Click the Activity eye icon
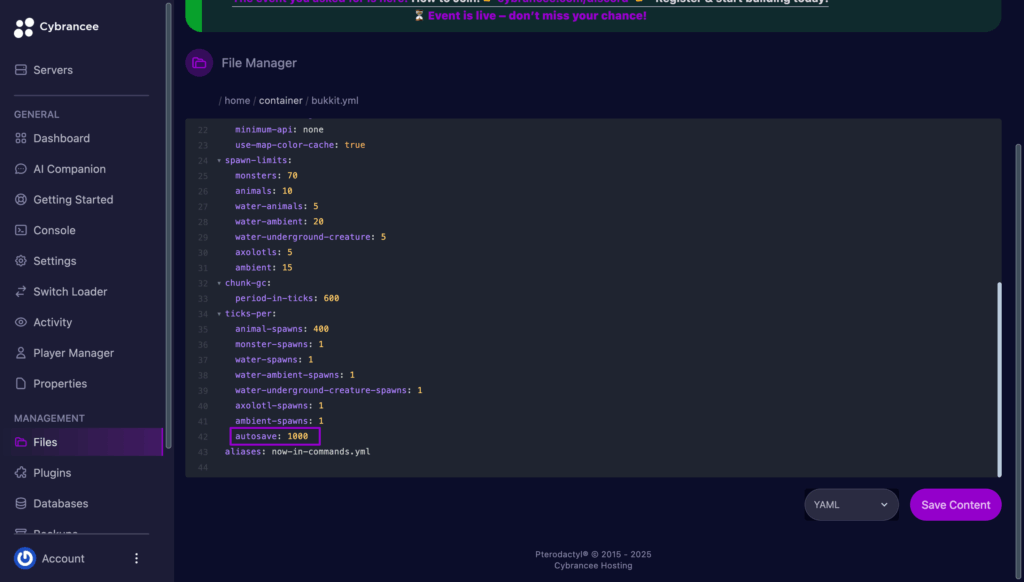1024x582 pixels. tap(21, 323)
